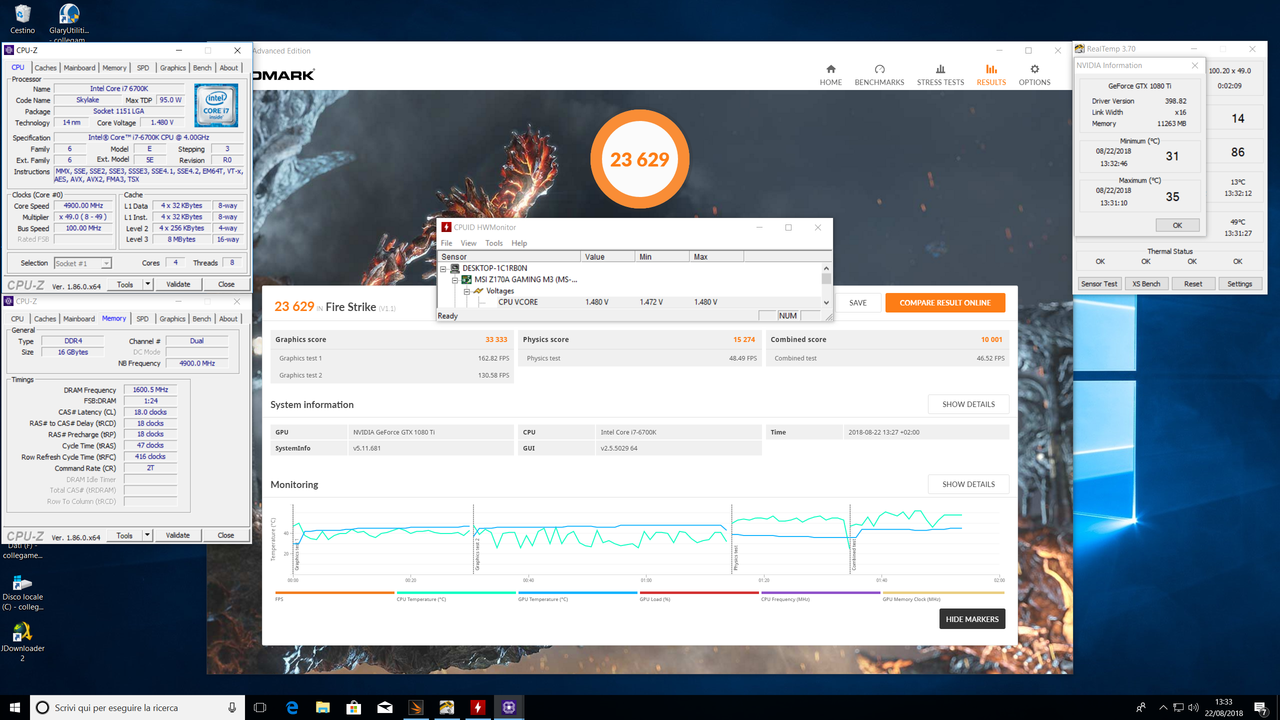Click Reset button in RealTemp

pyautogui.click(x=1193, y=284)
